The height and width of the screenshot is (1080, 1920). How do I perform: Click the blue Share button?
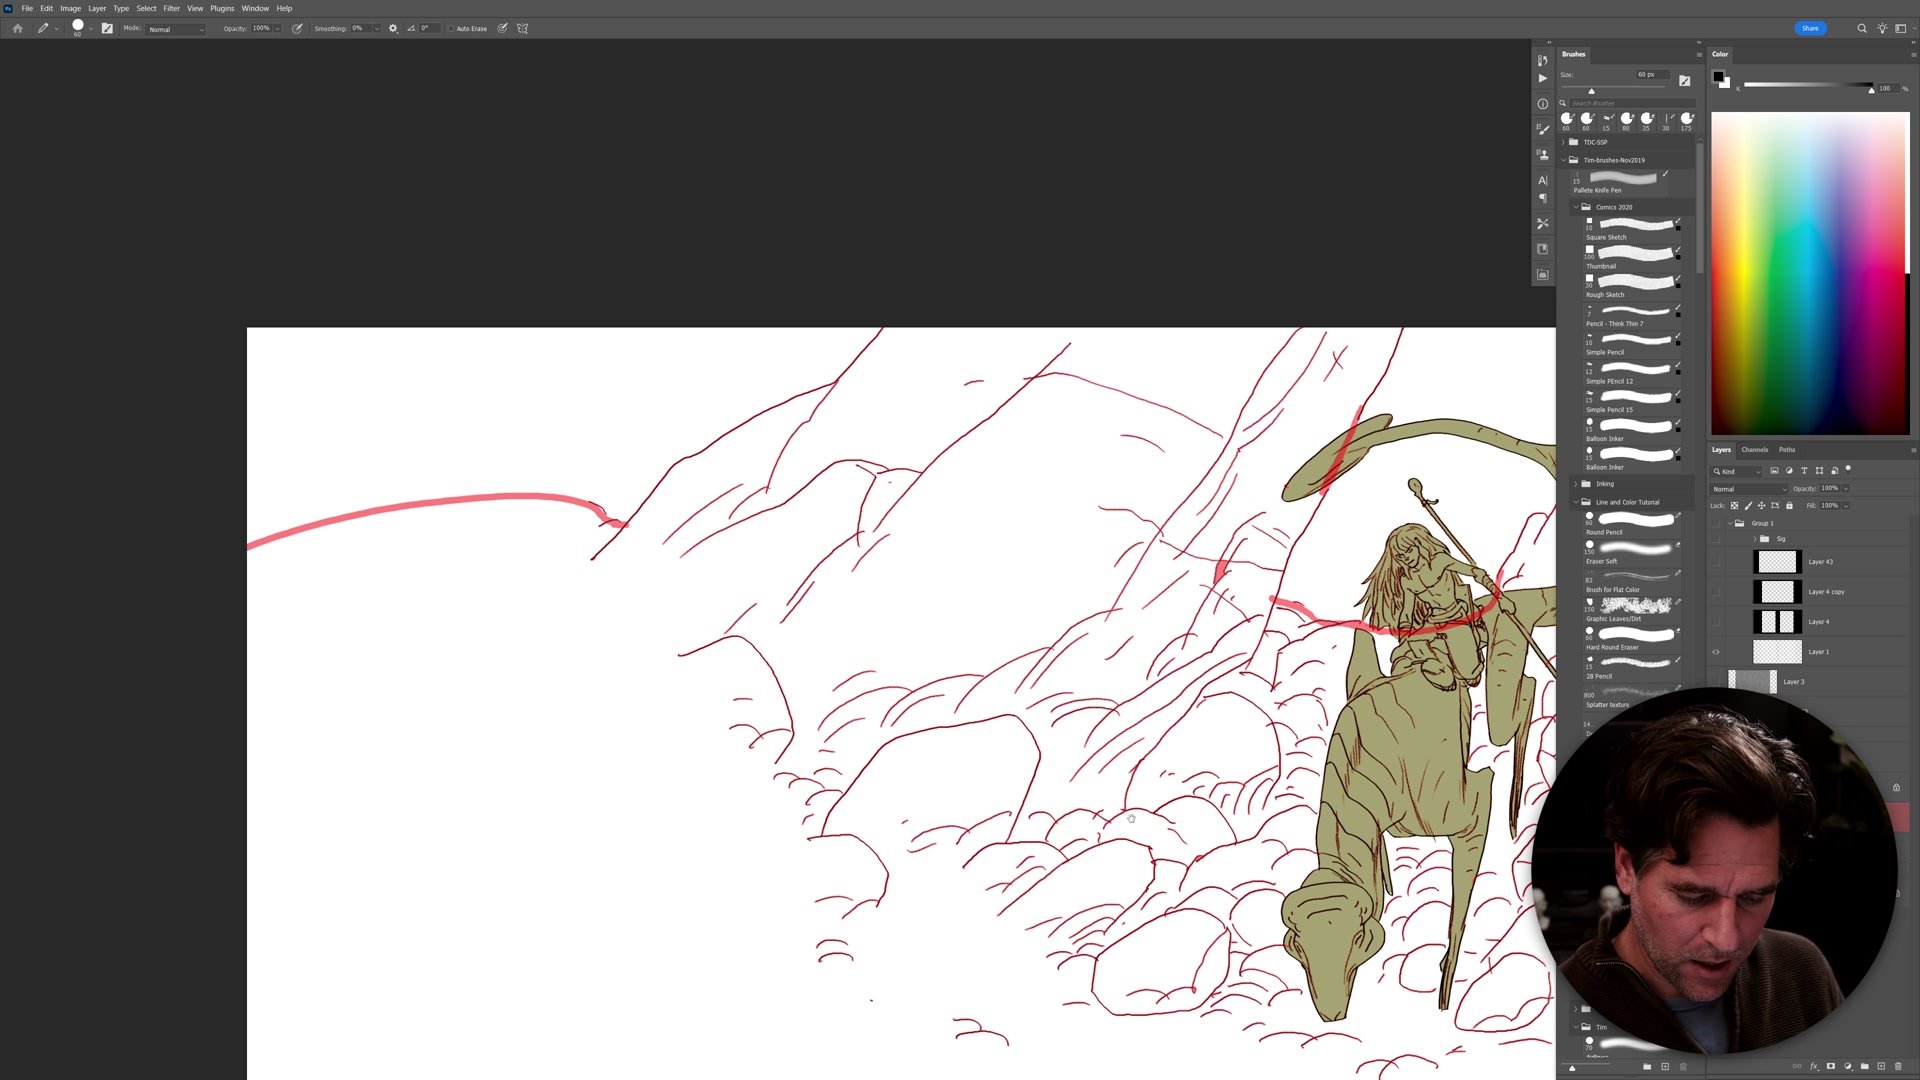1810,28
